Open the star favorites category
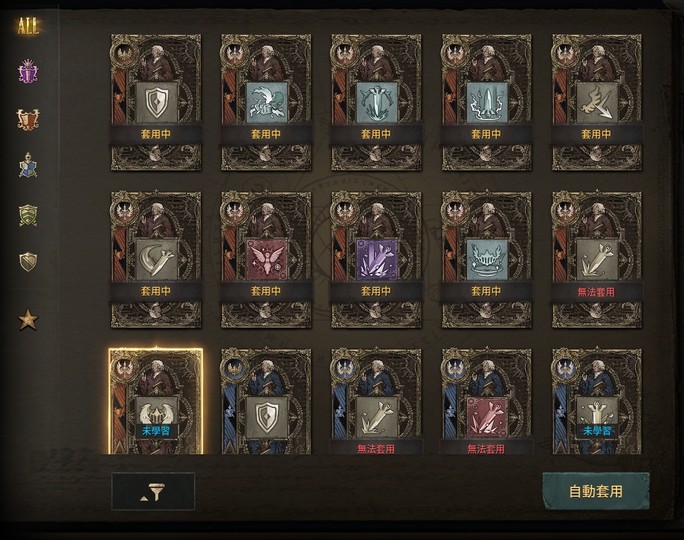 click(28, 319)
